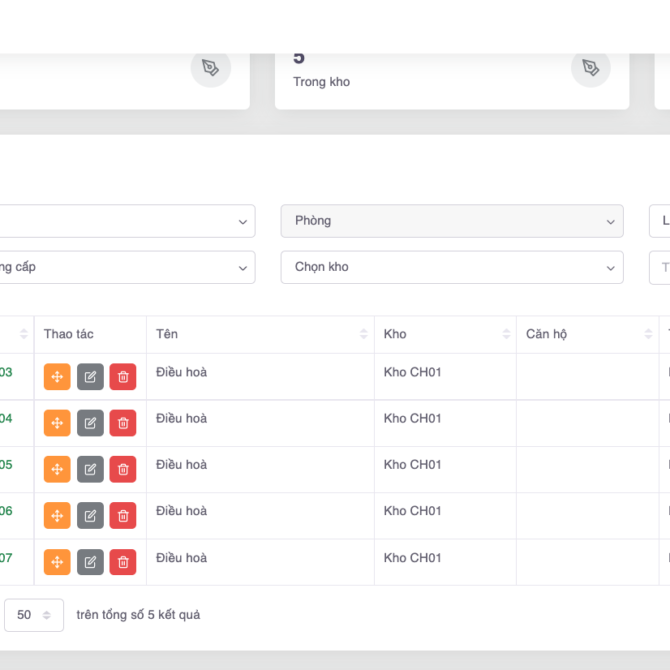The image size is (670, 670).
Task: Click the red trash icon in row 07
Action: [123, 562]
